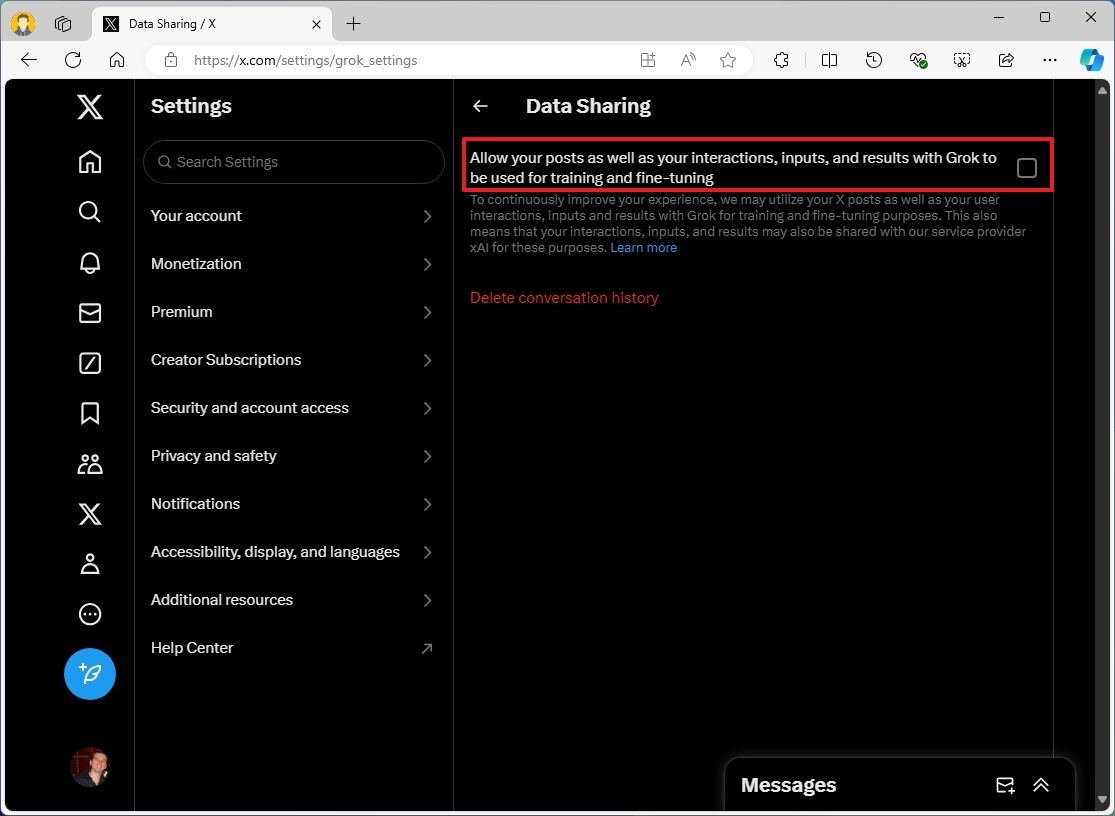This screenshot has height=816, width=1115.
Task: Collapse the Messages panel chevron
Action: (1041, 786)
